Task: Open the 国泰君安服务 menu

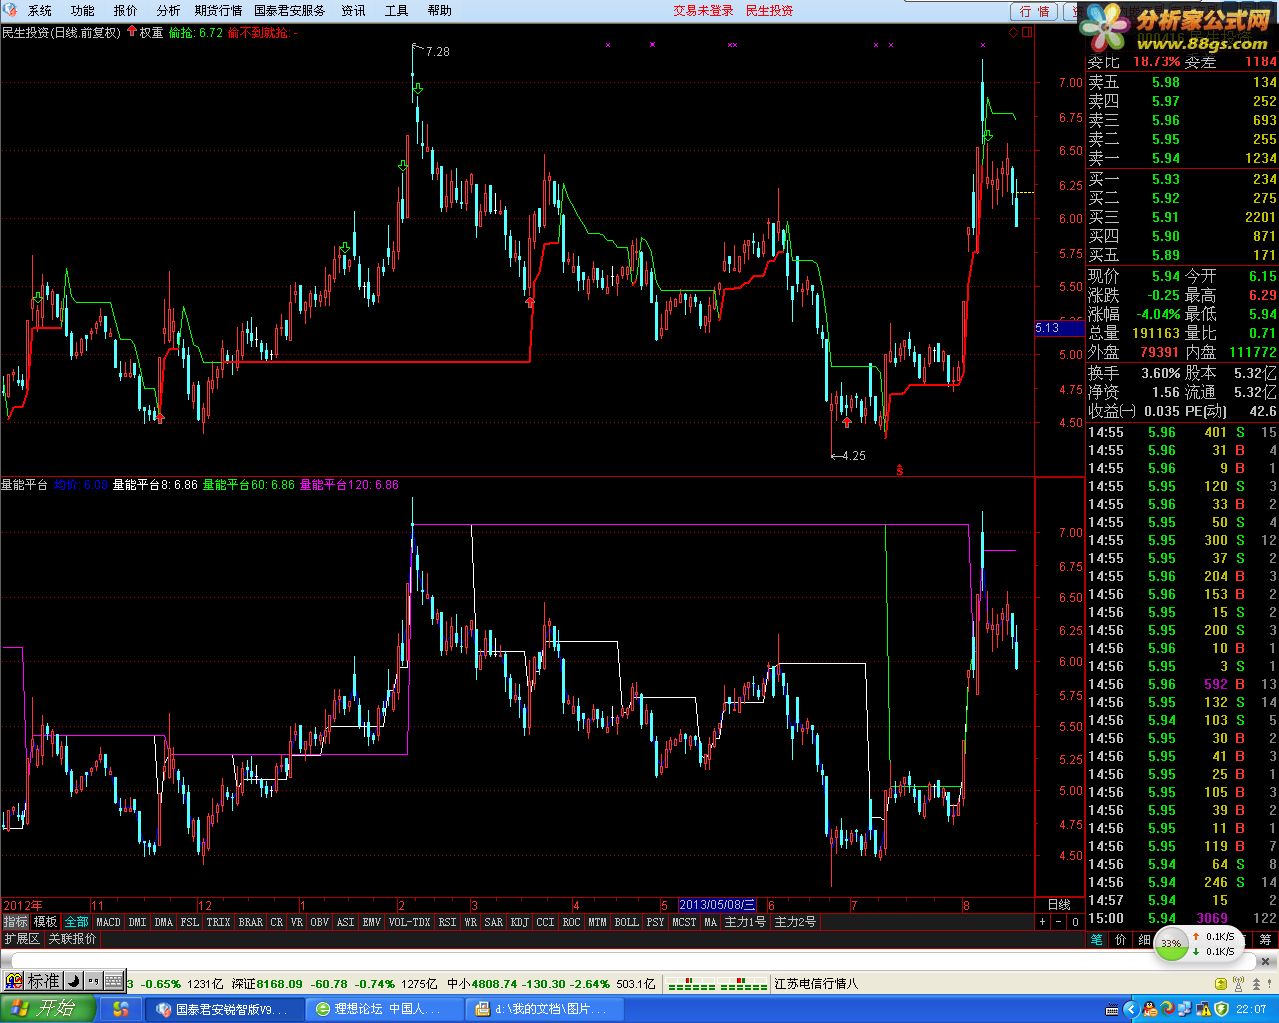Action: [290, 10]
